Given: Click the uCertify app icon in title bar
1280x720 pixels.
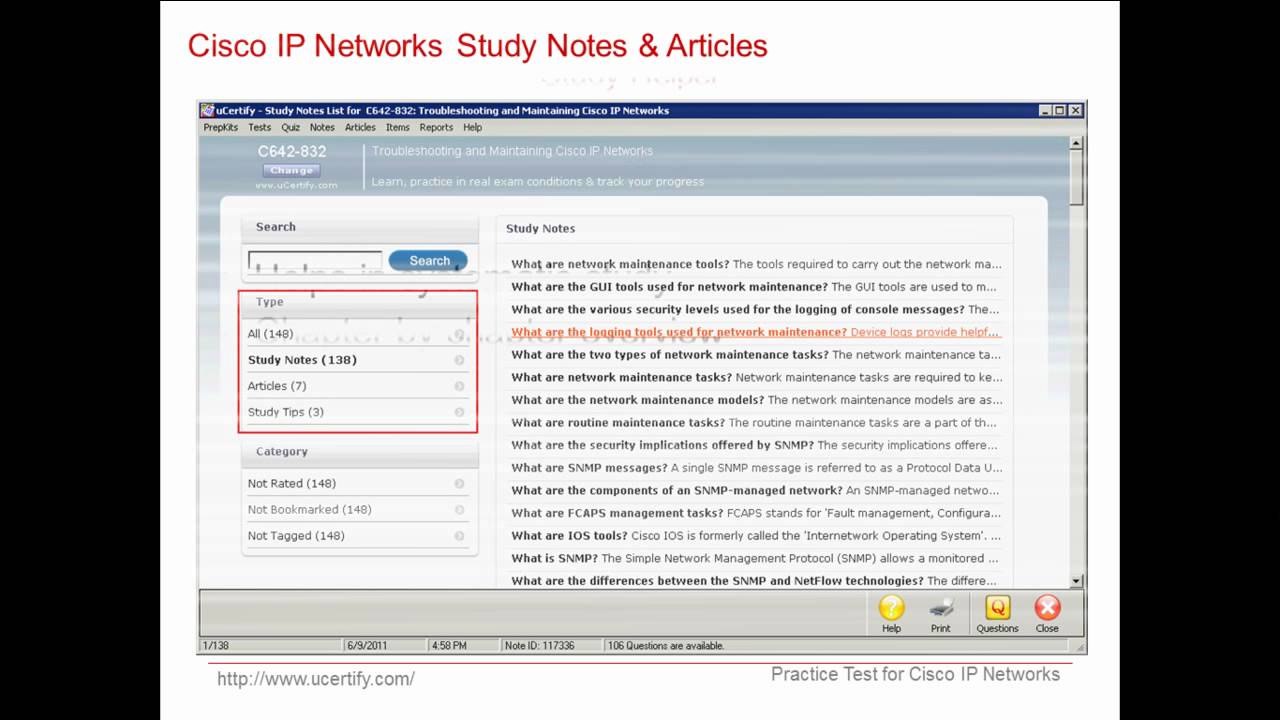Looking at the screenshot, I should pos(208,111).
